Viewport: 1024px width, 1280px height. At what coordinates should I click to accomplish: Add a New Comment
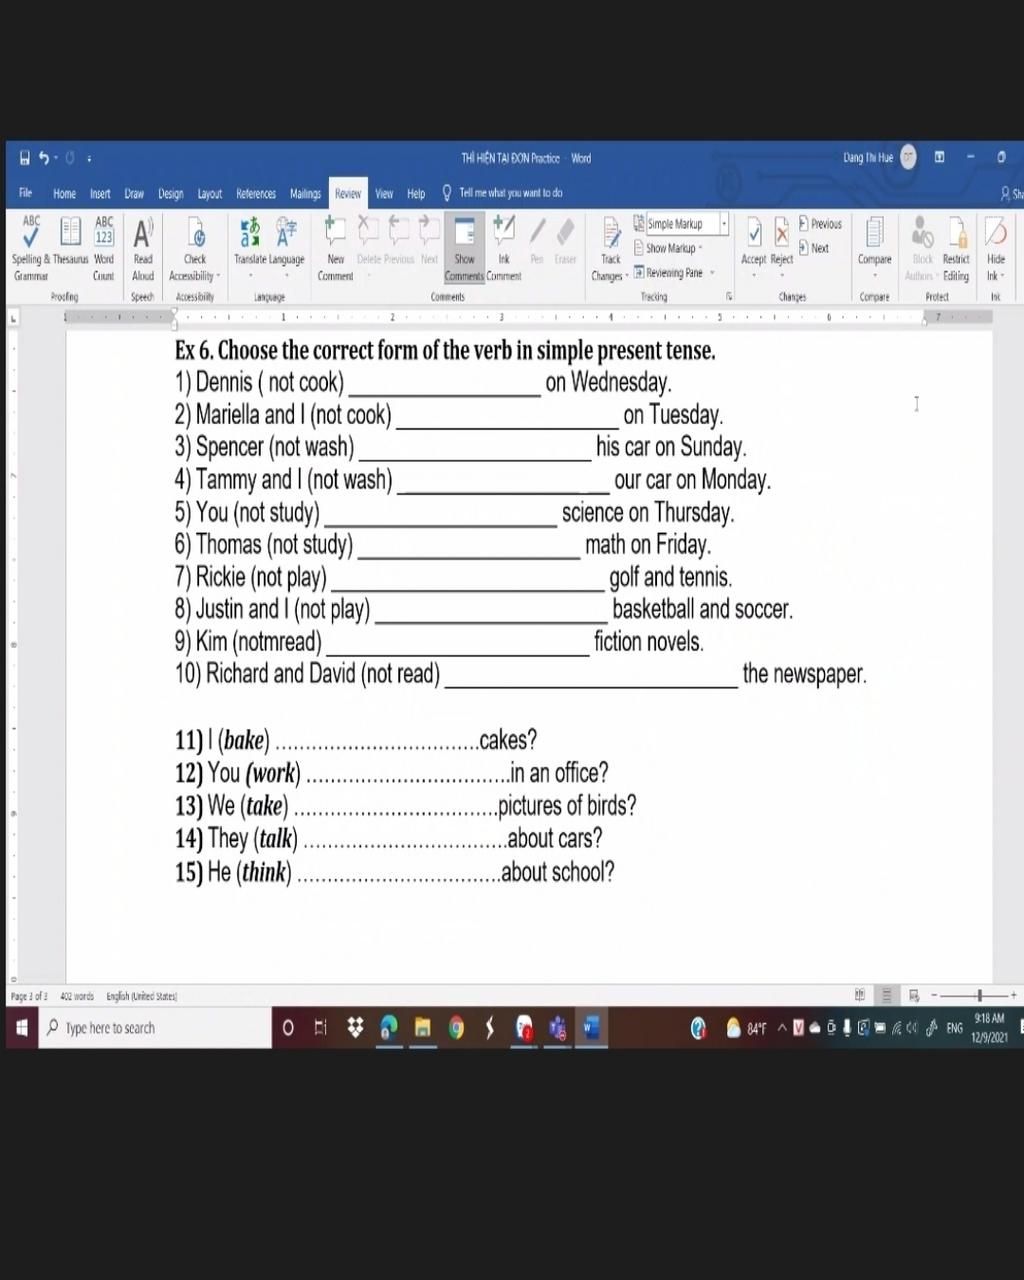[x=336, y=247]
